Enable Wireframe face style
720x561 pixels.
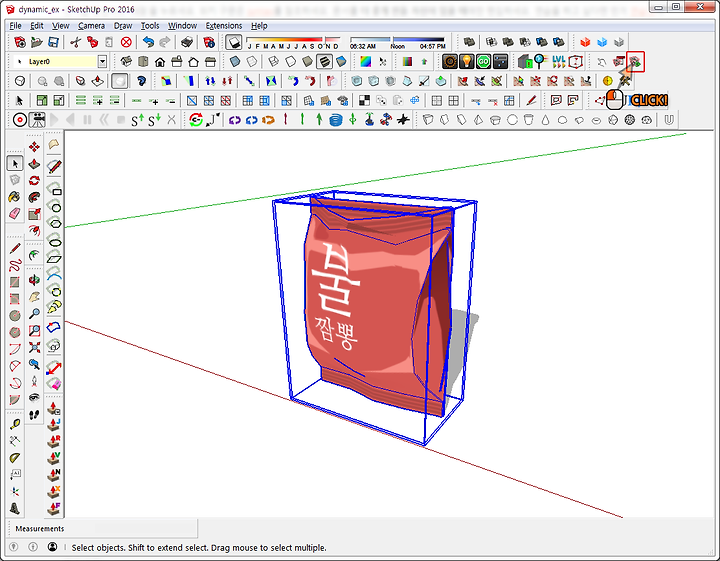click(x=274, y=62)
